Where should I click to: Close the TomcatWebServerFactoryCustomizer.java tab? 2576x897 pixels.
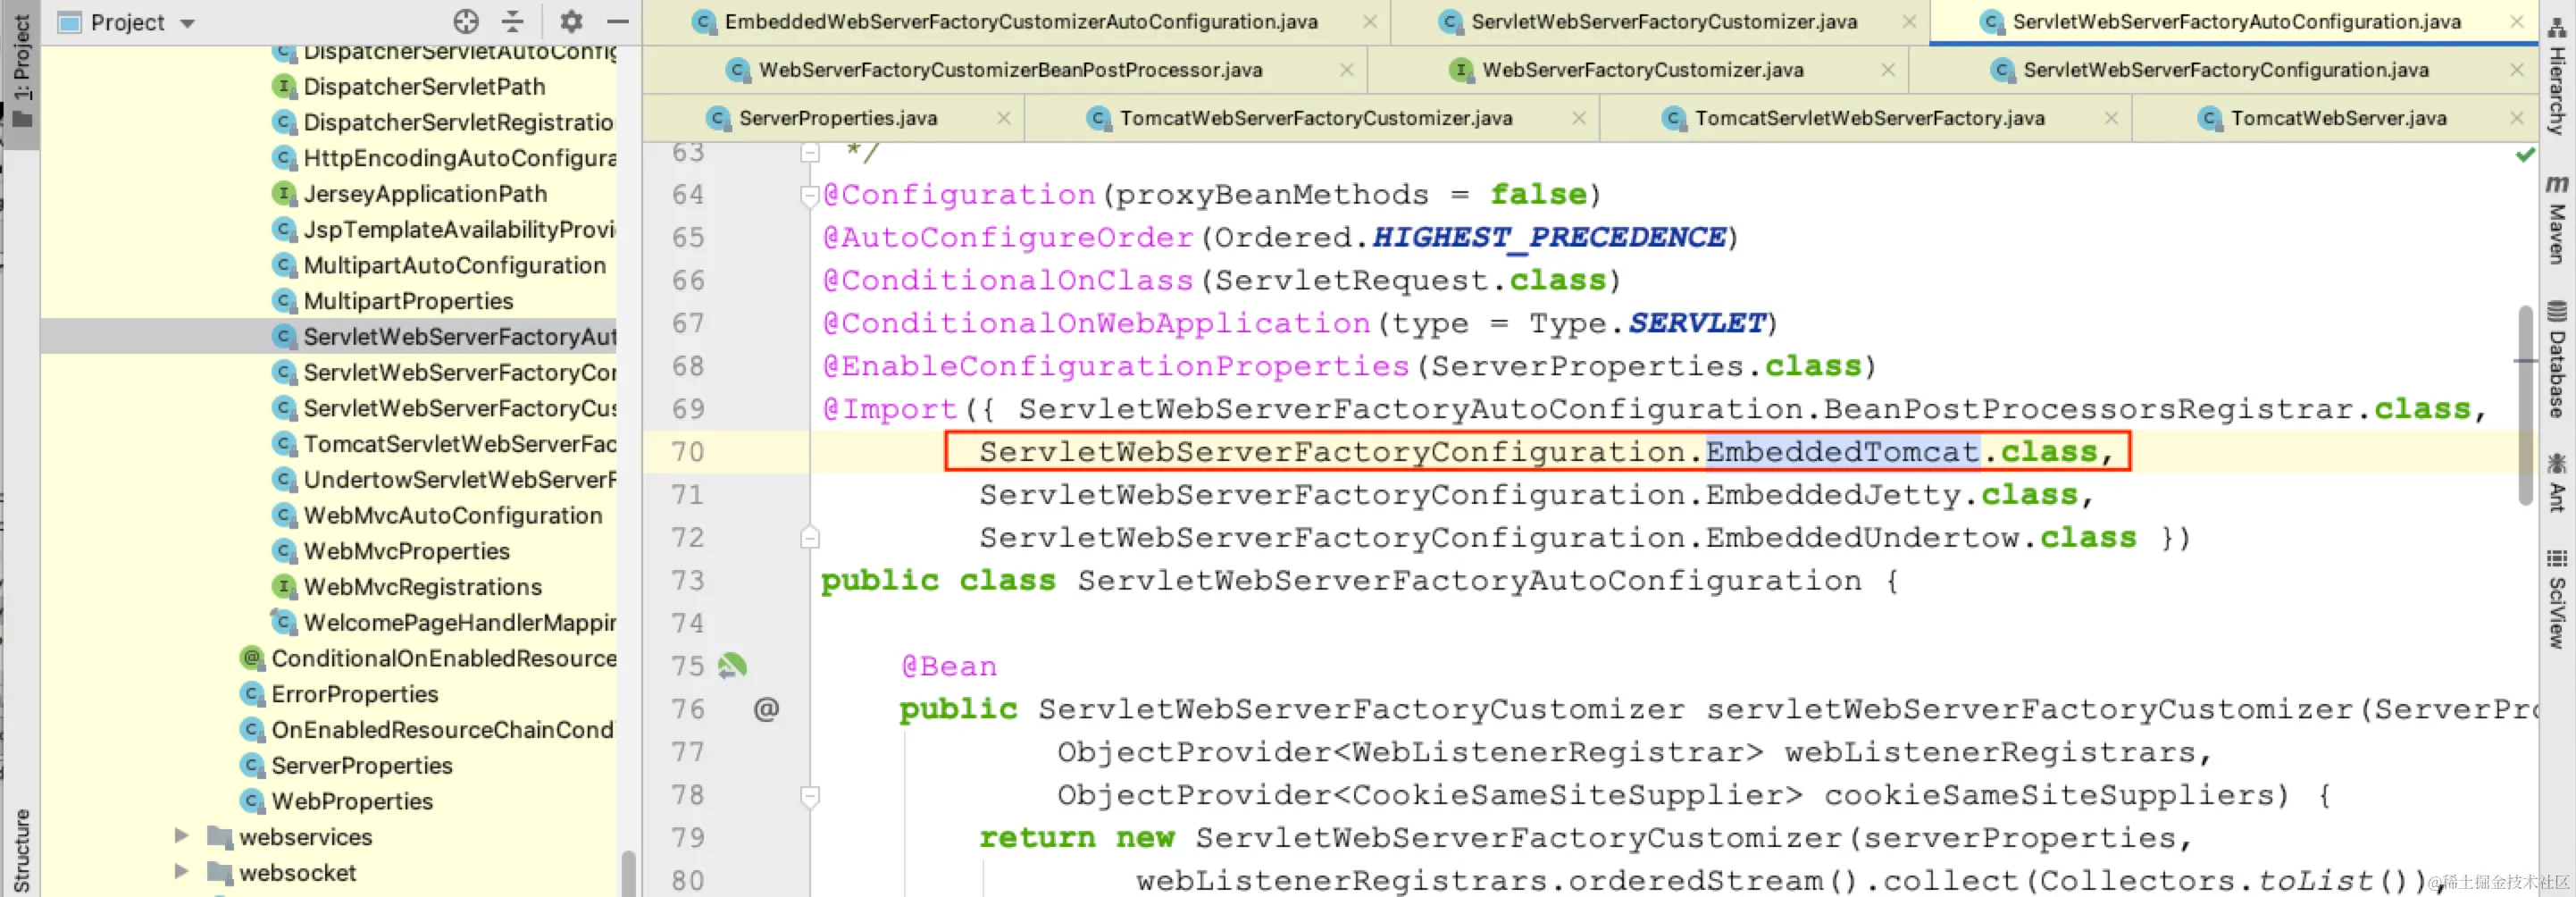(1579, 118)
